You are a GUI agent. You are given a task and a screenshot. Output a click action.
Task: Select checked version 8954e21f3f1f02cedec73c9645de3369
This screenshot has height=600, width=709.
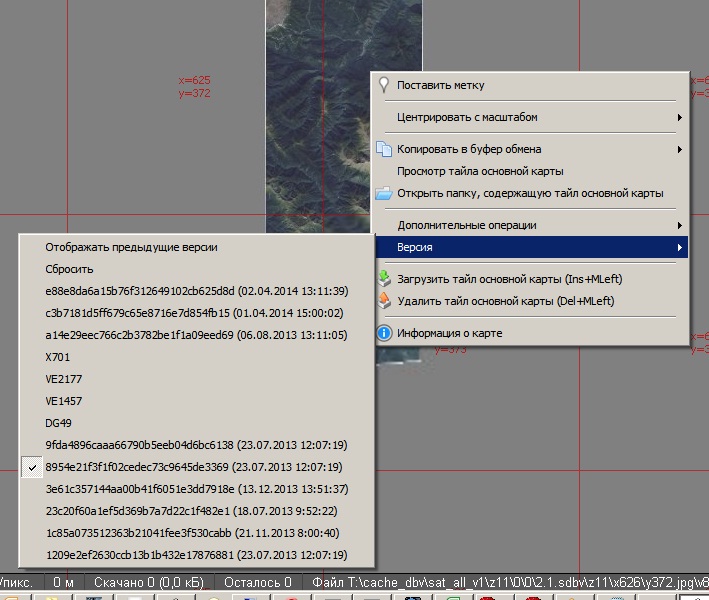[195, 467]
